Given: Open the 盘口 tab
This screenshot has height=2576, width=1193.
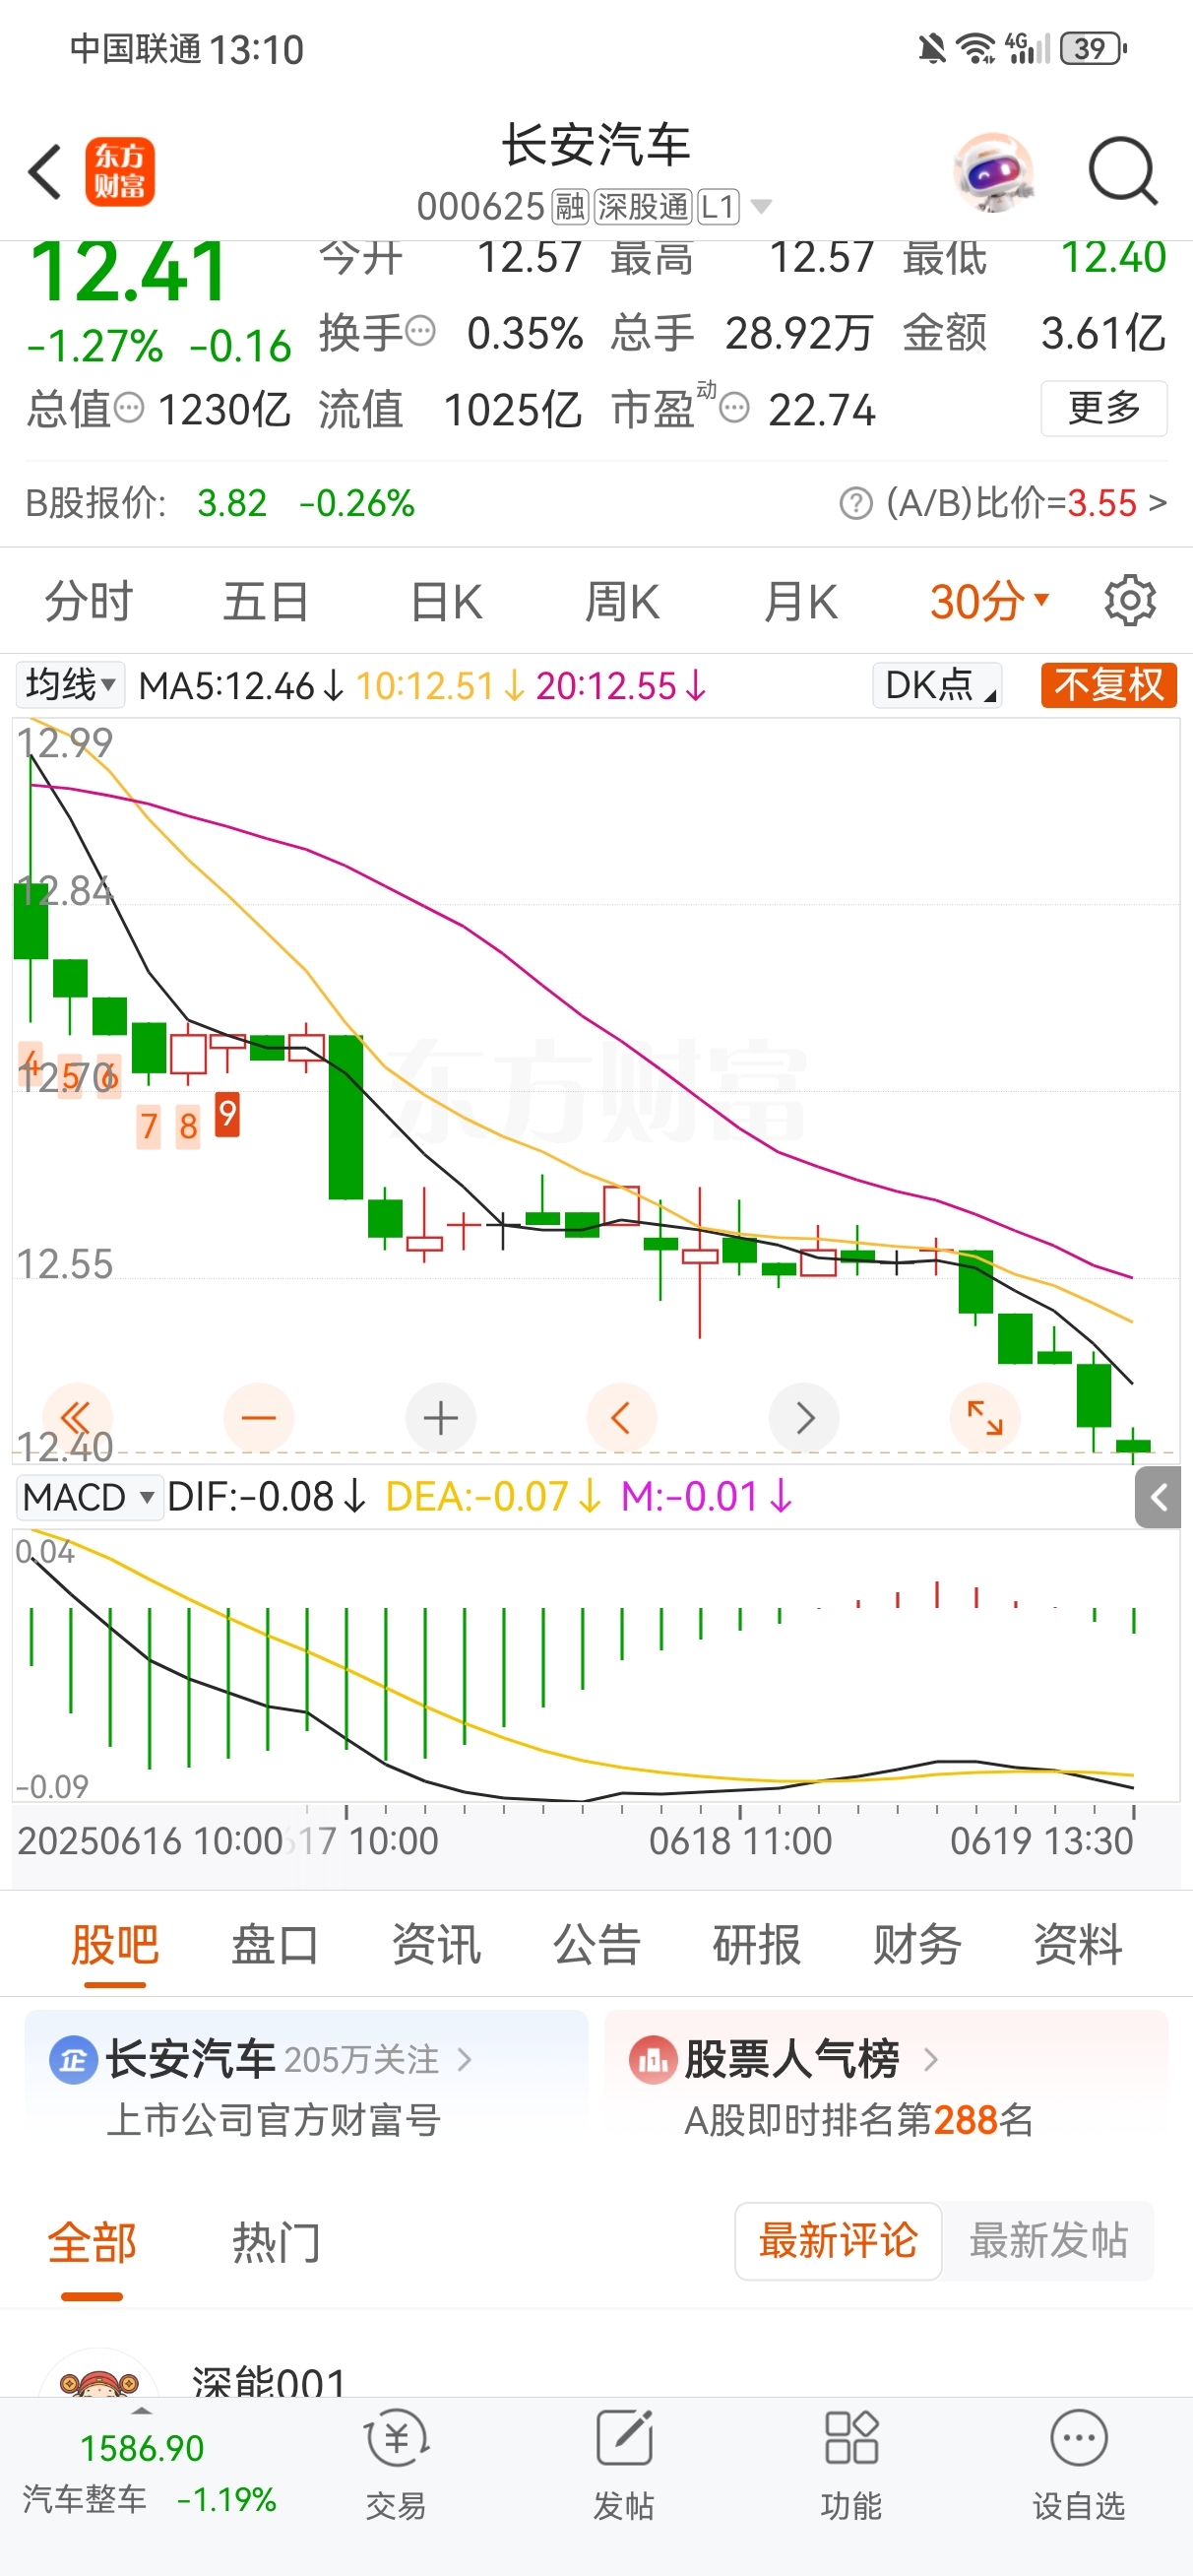Looking at the screenshot, I should [275, 1946].
